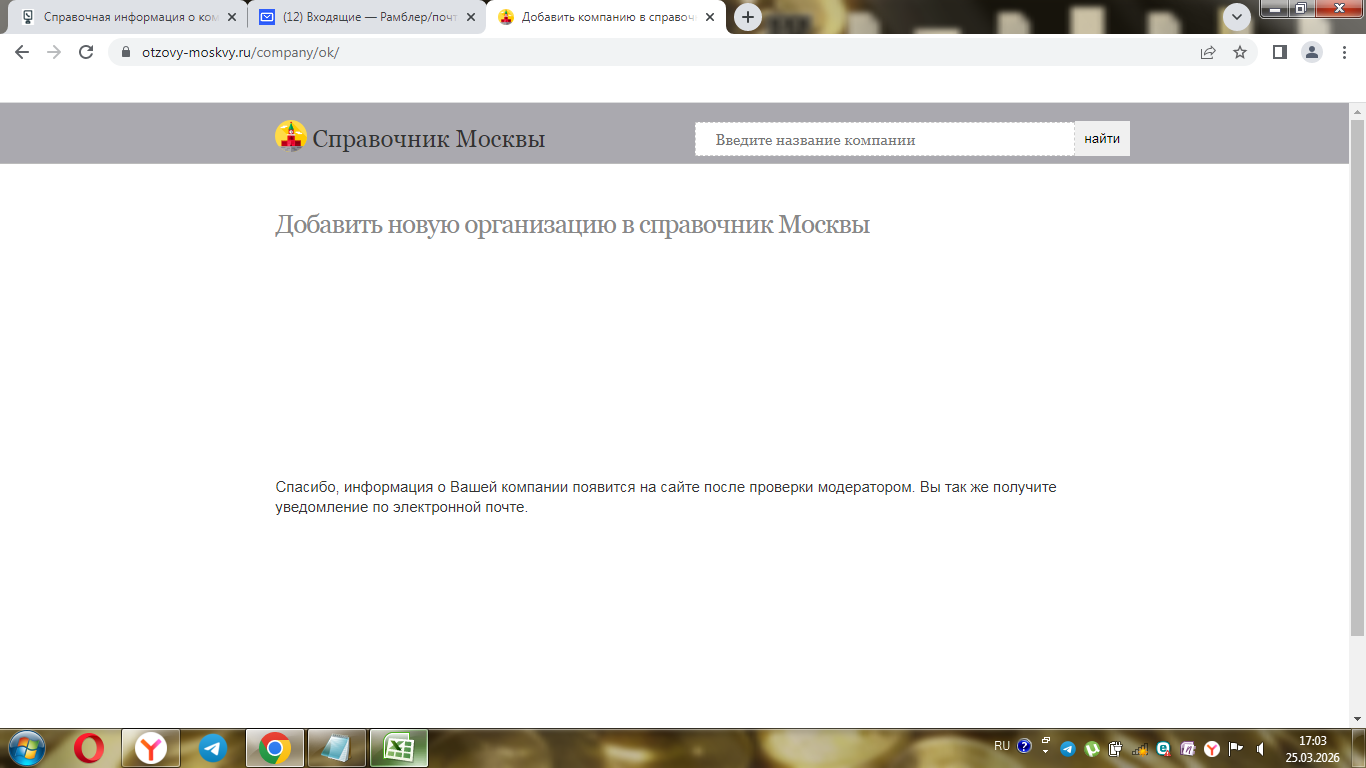Open the volume speaker tray icon
Screen dimensions: 1366x768
pyautogui.click(x=1261, y=748)
